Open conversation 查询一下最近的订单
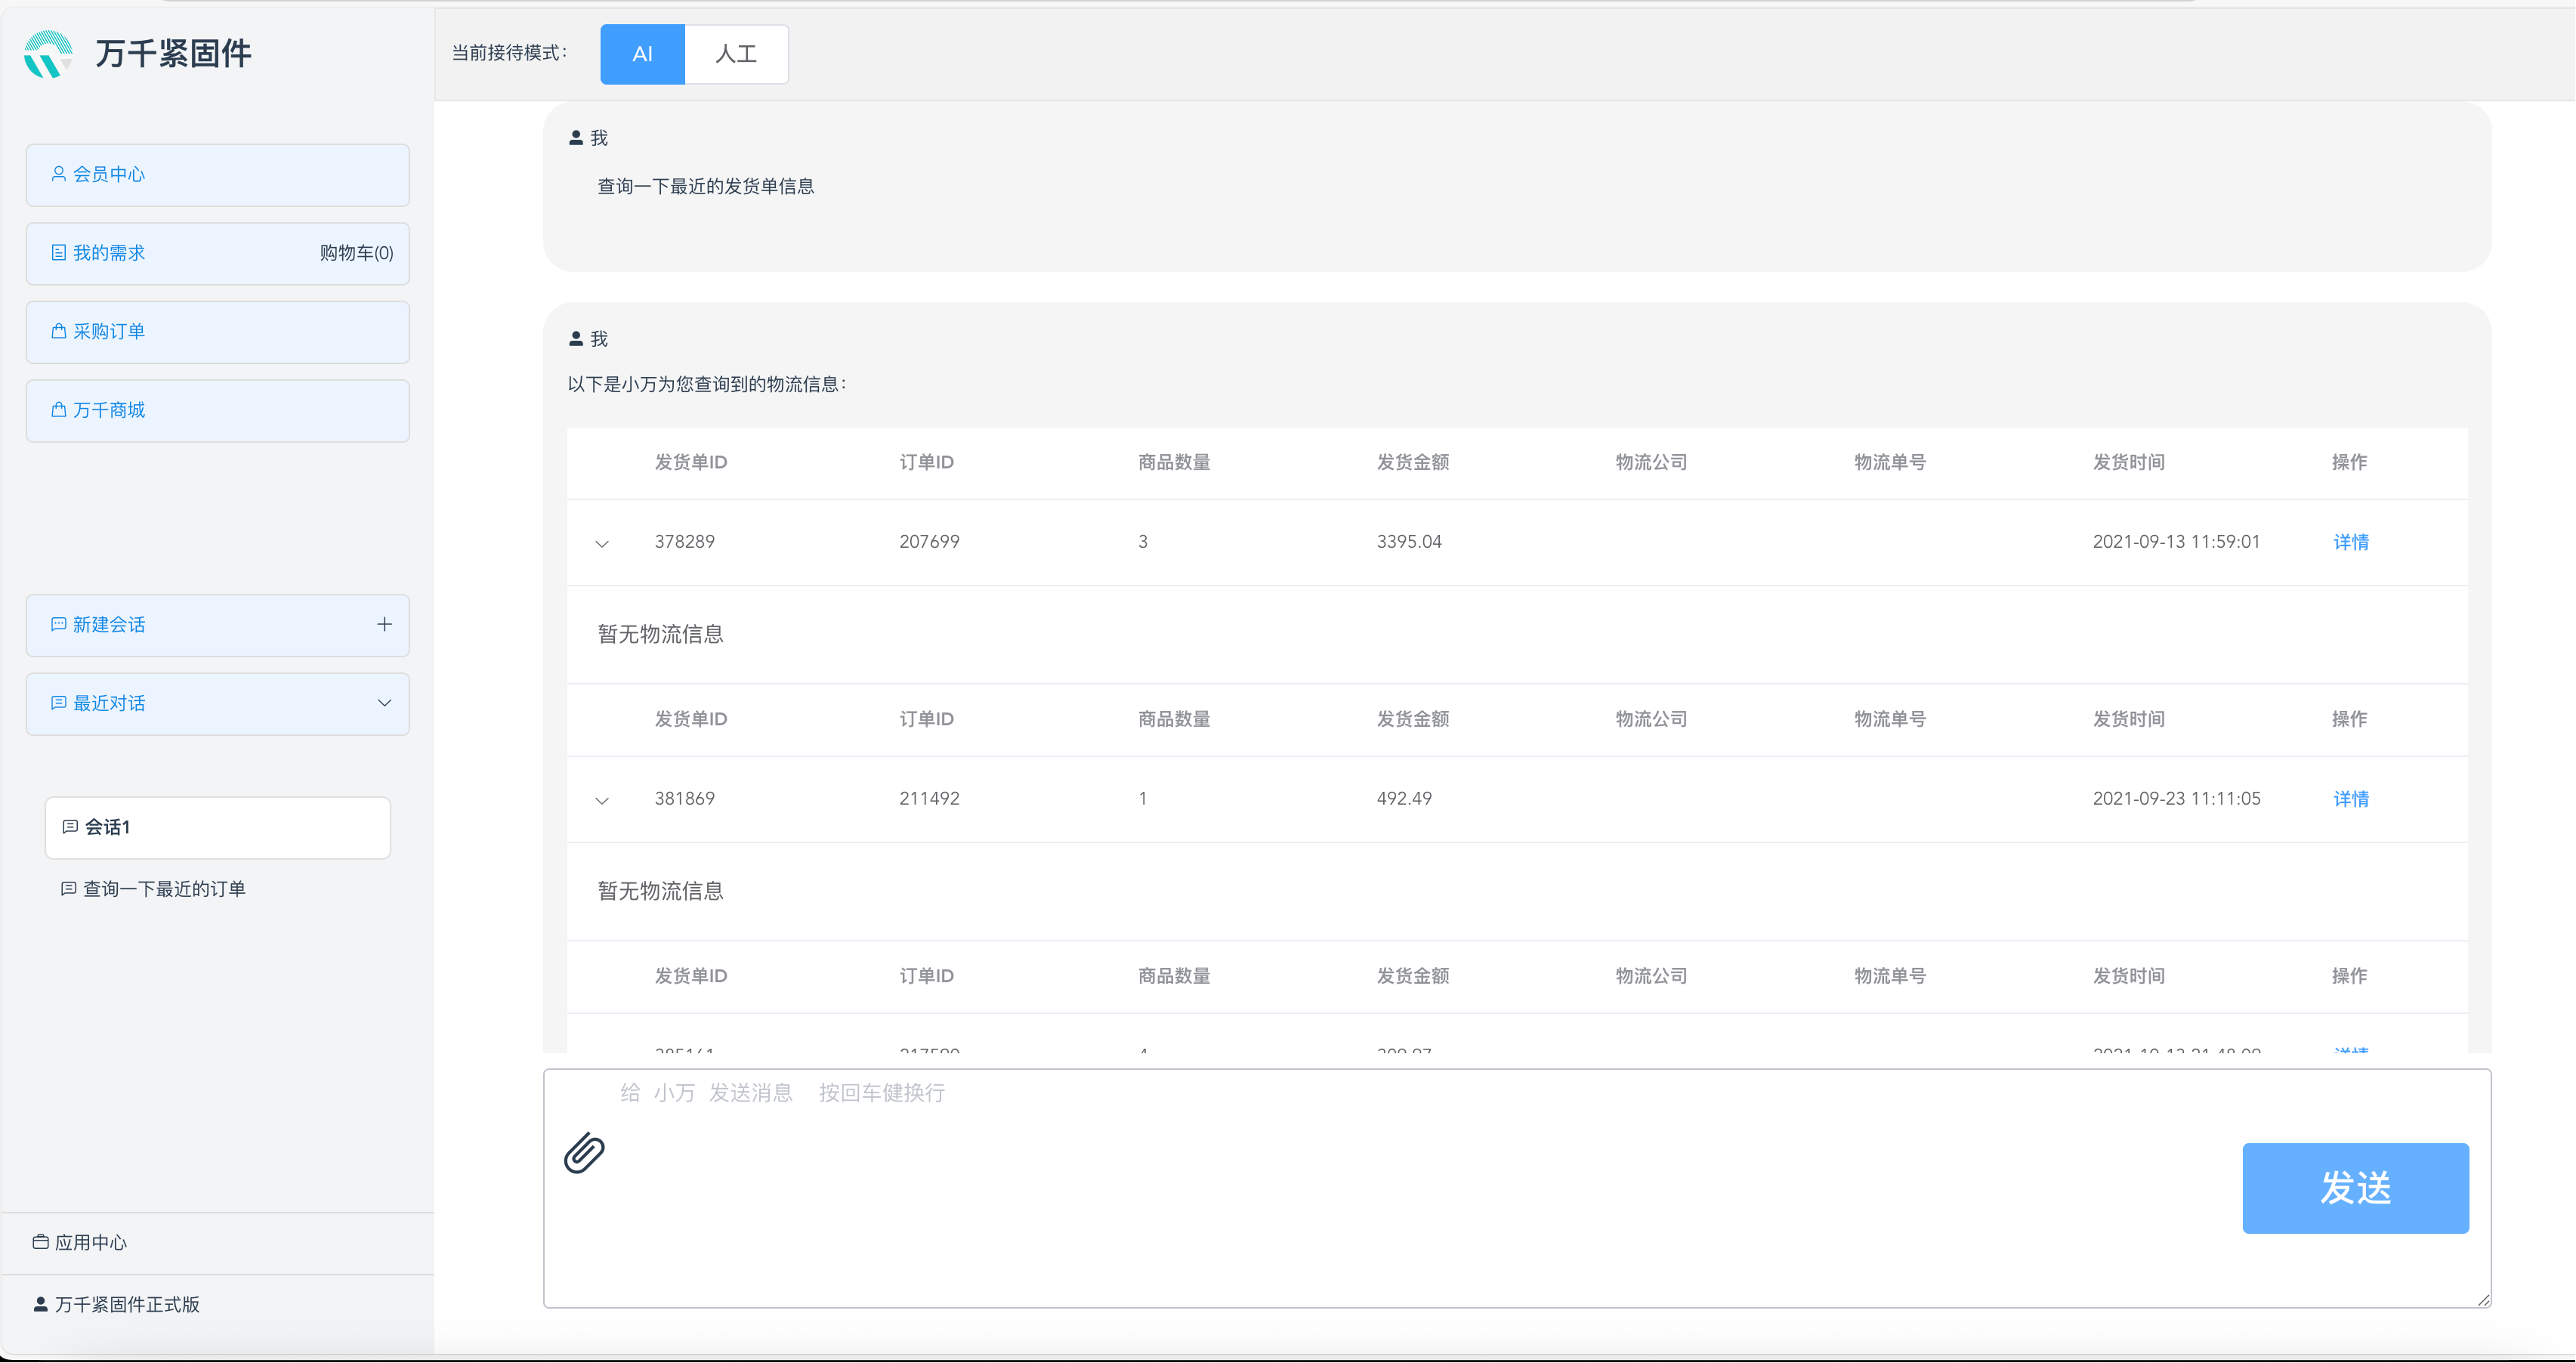 (x=164, y=889)
